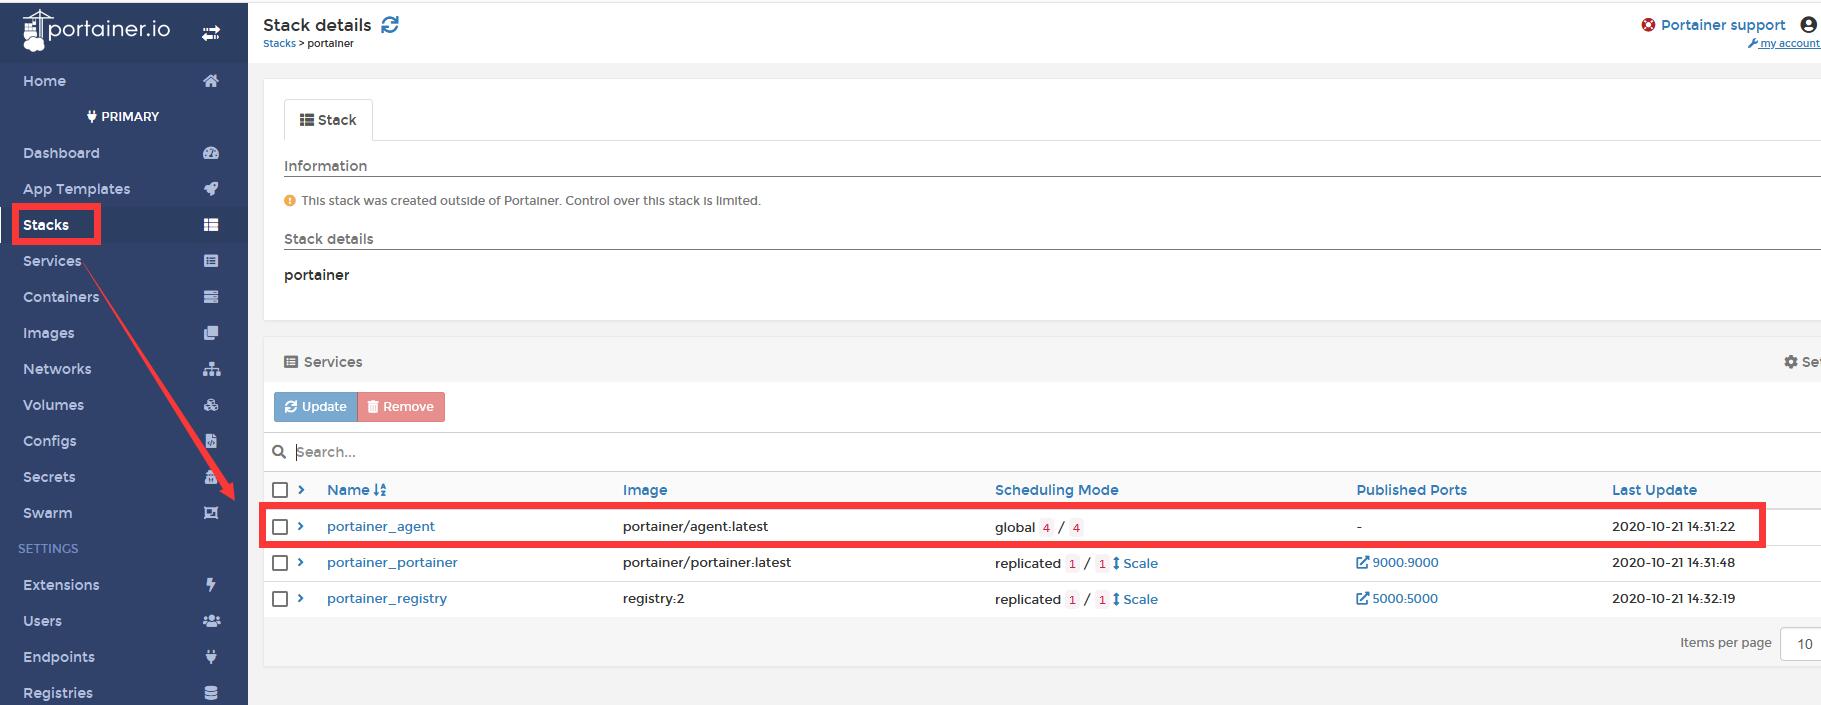The width and height of the screenshot is (1821, 705).
Task: Open published port 5000:5000 link
Action: pos(1397,598)
